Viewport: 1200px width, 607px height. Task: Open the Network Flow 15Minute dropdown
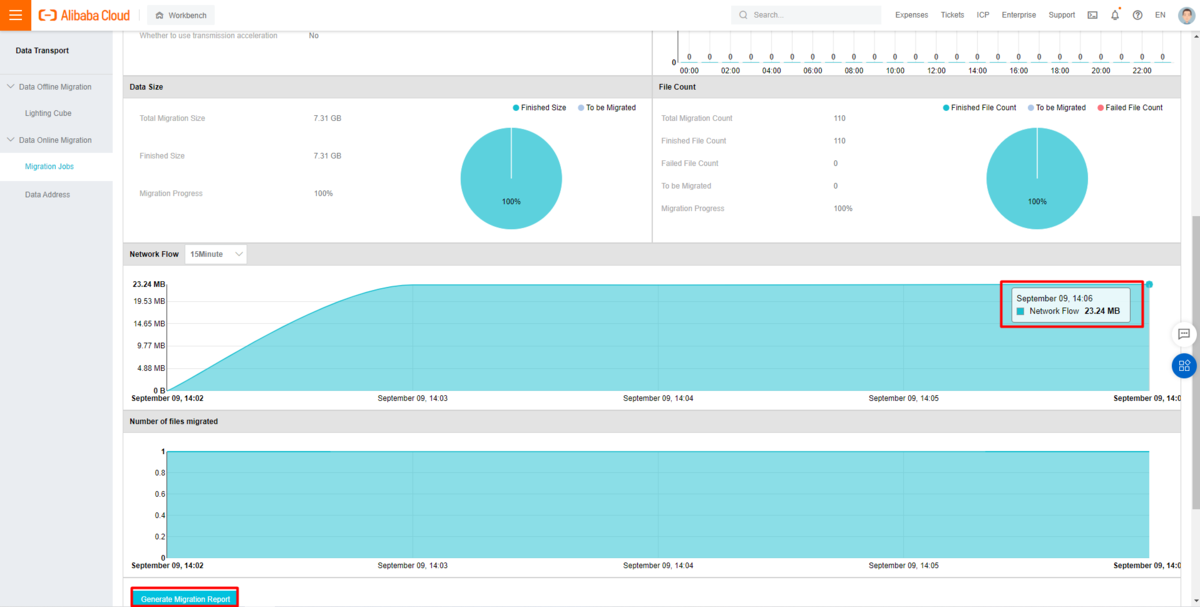point(216,254)
